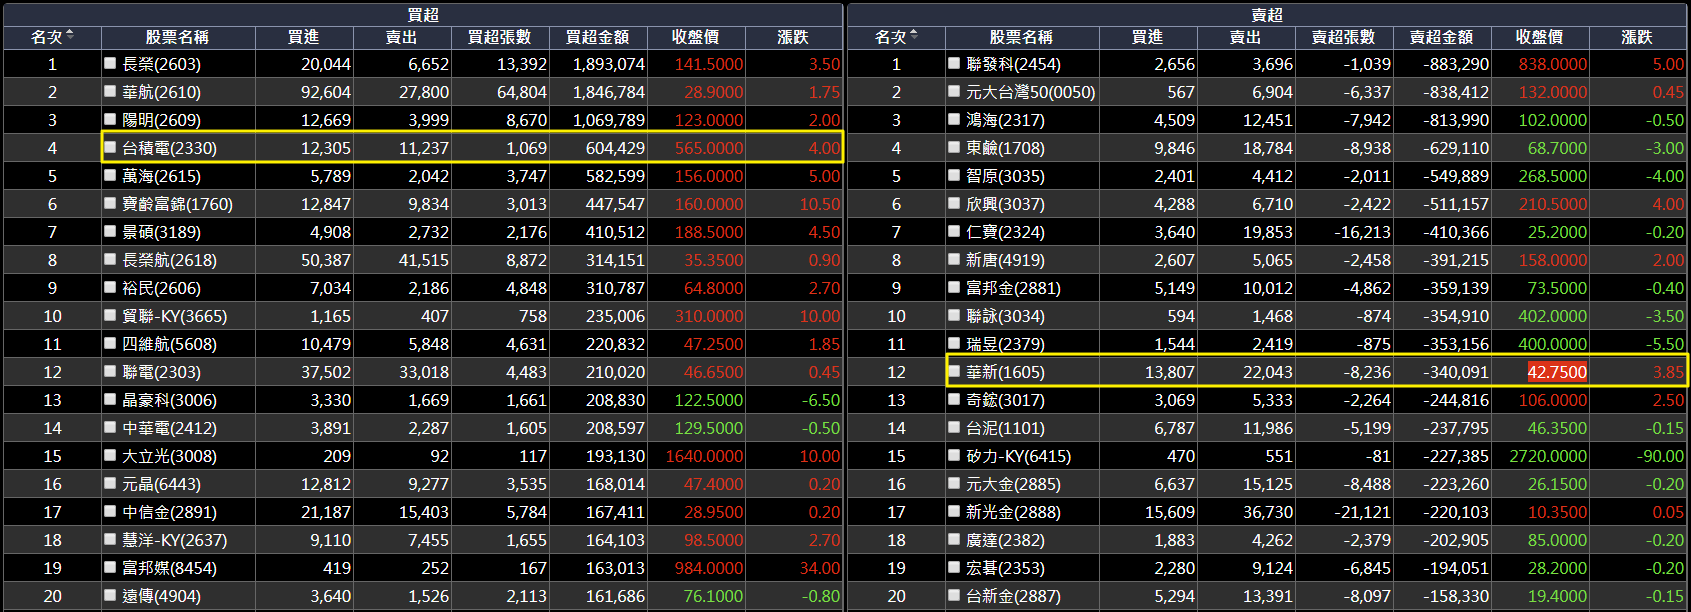Screen dimensions: 1691x612
Task: Select the 萬海(2615) checkbox
Action: coord(110,175)
